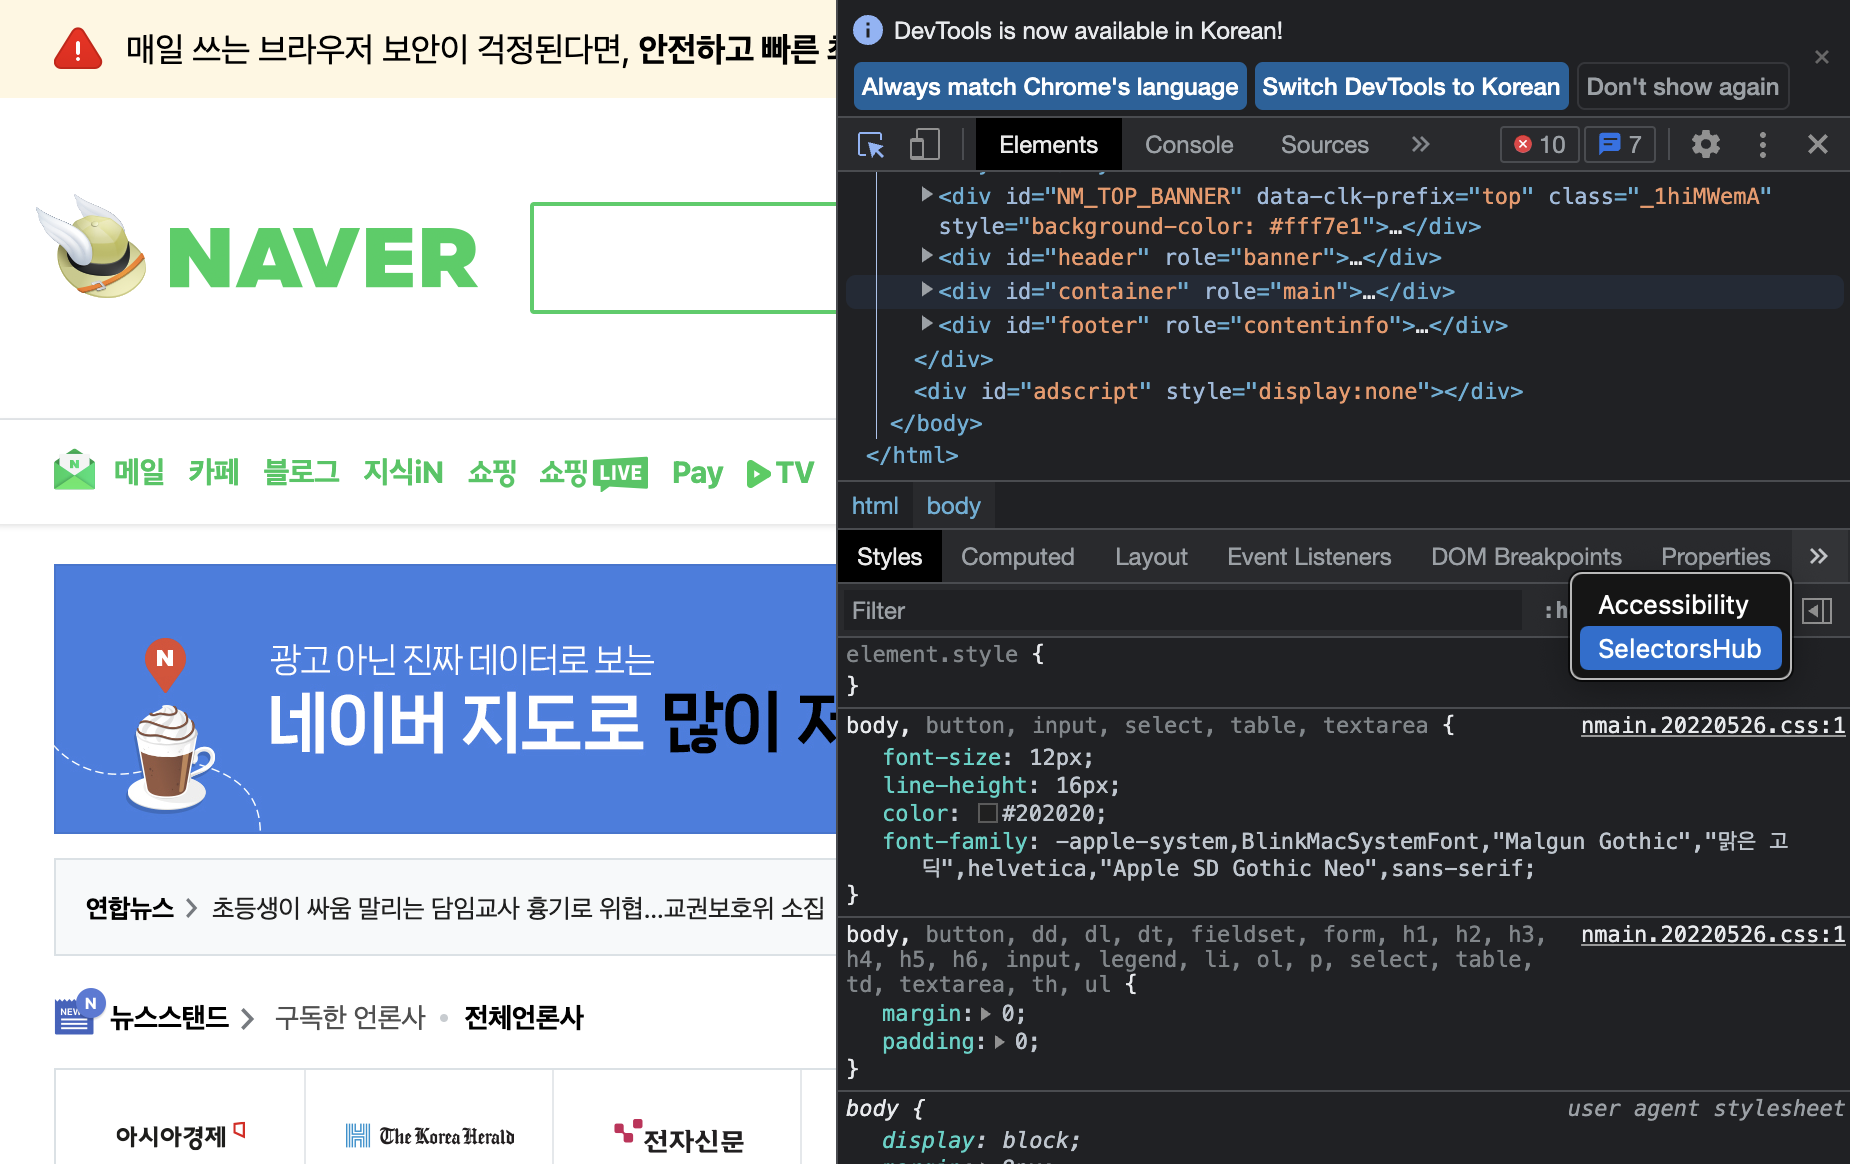This screenshot has width=1850, height=1164.
Task: Expand the margin shorthand property
Action: coord(986,1014)
